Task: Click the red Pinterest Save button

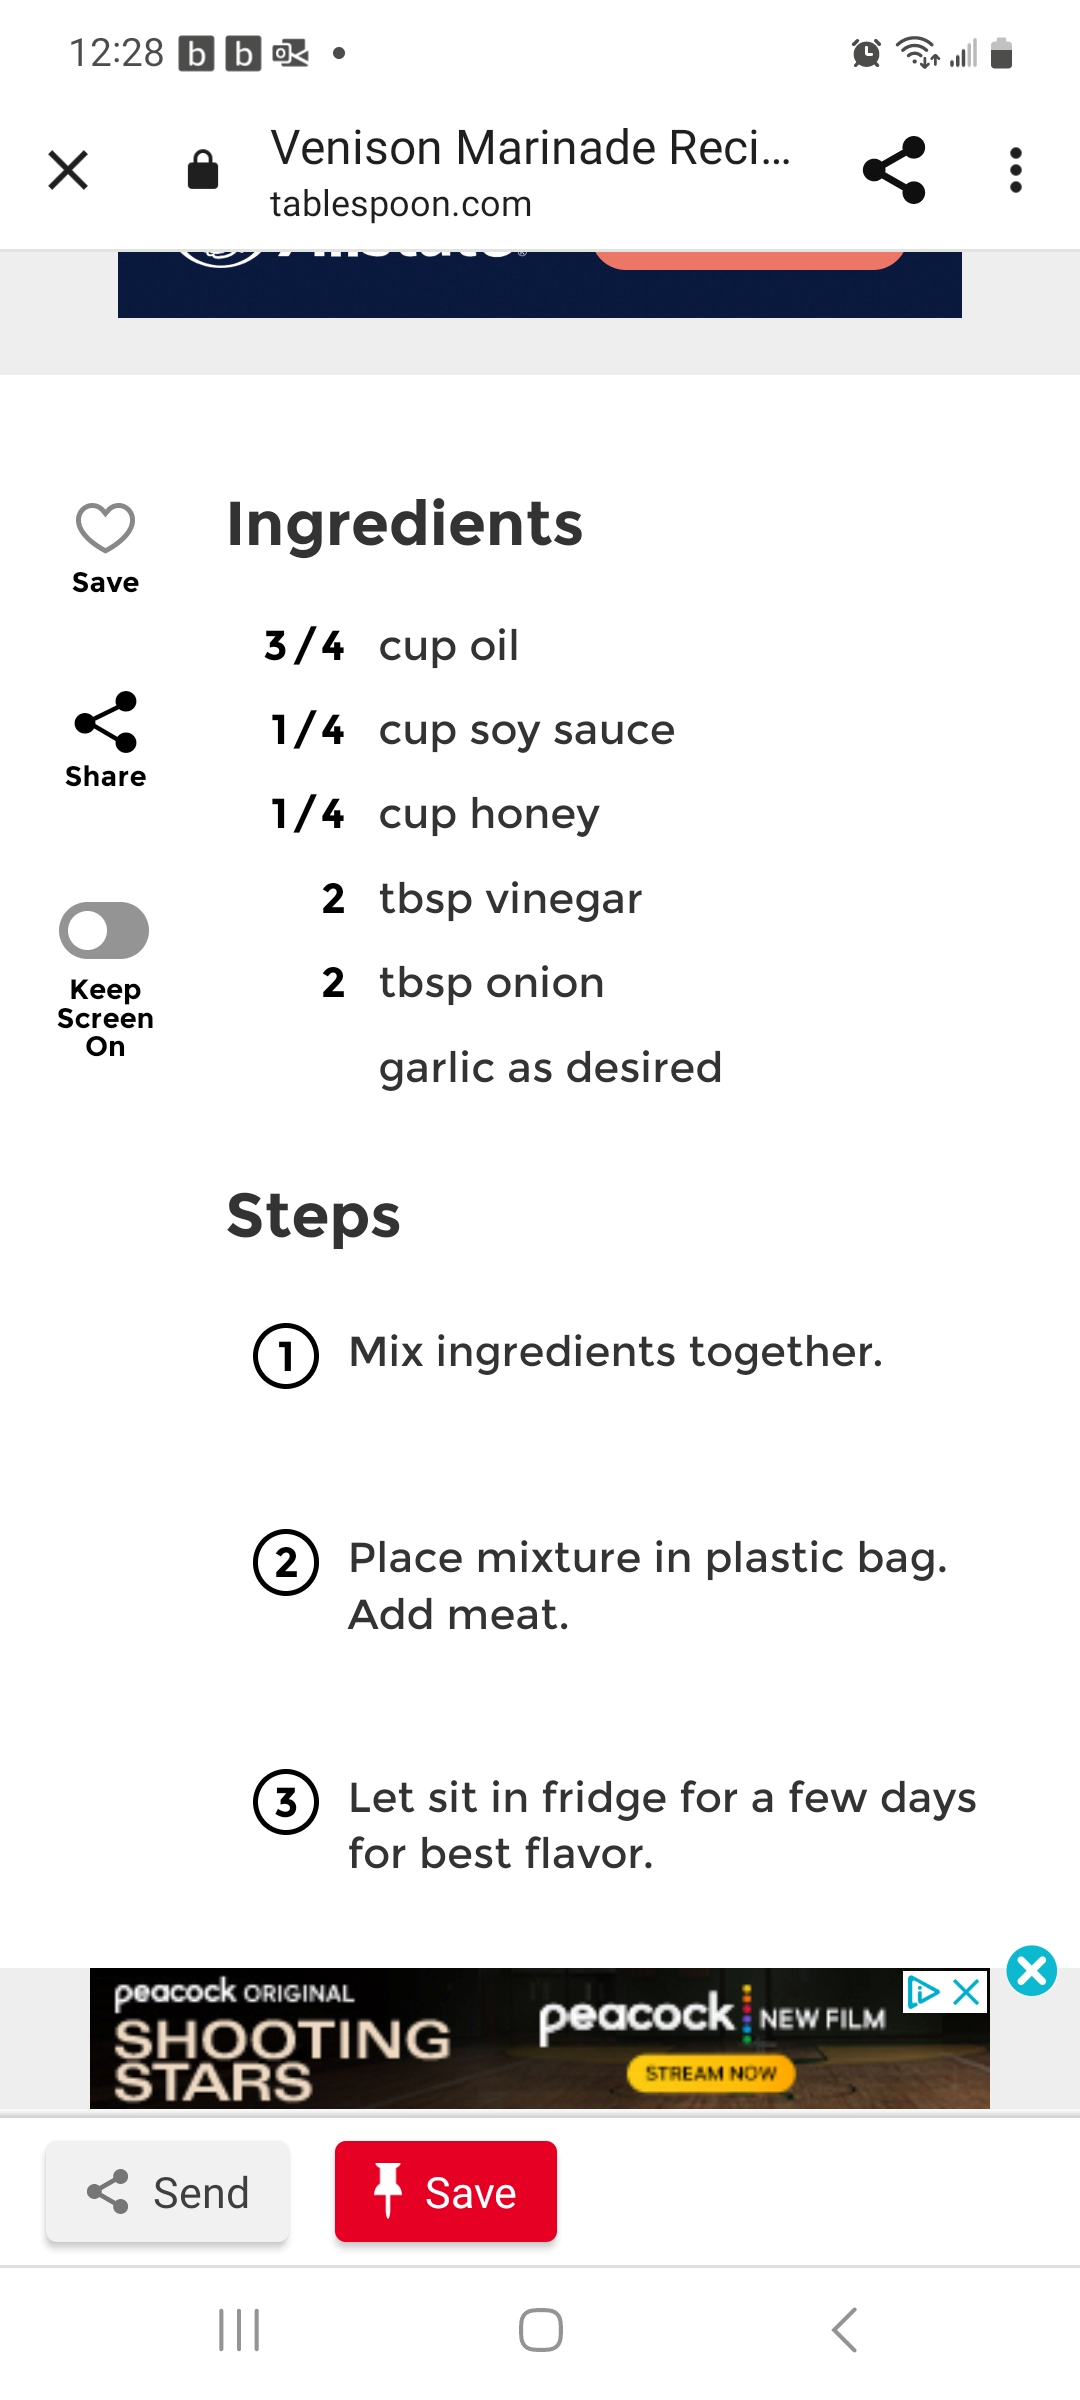Action: tap(446, 2191)
